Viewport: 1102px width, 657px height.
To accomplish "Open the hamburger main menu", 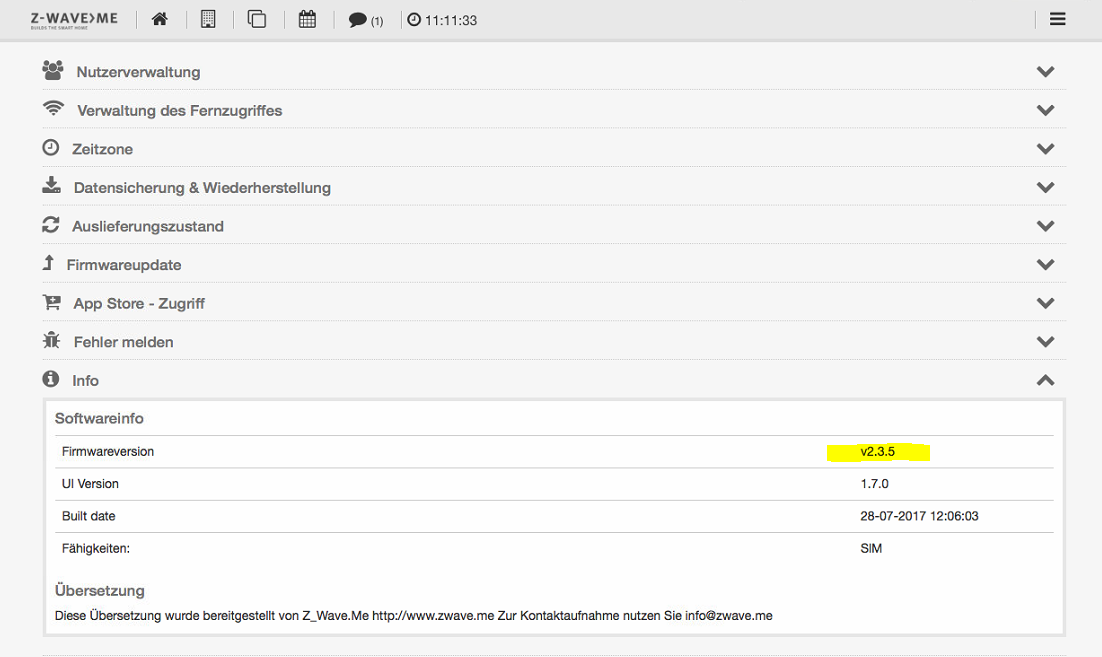I will coord(1057,19).
